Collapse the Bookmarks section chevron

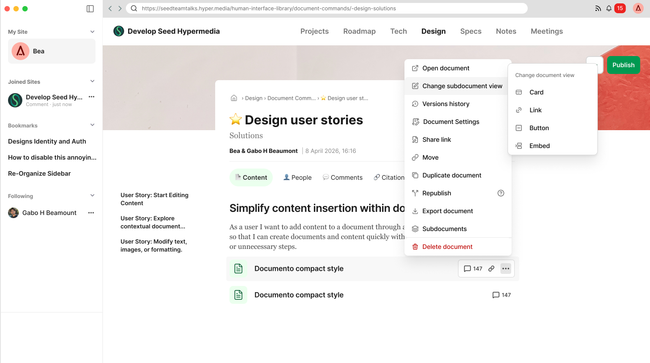92,125
